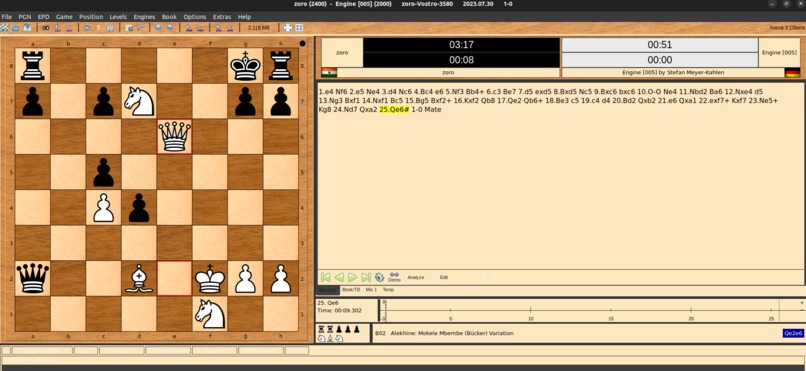Click the tools wrench toolbar icon

[140, 28]
